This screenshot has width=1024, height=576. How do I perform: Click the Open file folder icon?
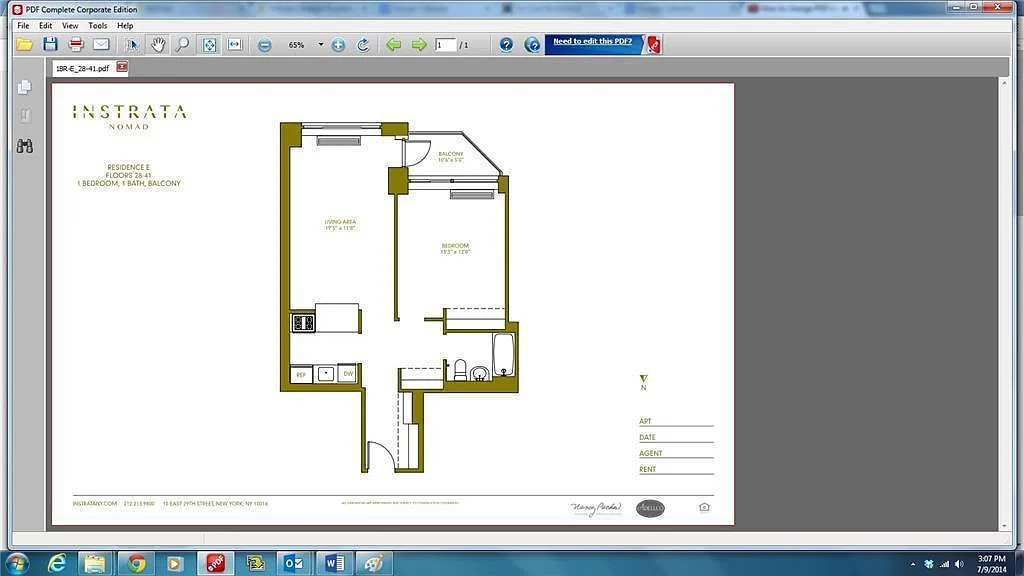tap(24, 45)
